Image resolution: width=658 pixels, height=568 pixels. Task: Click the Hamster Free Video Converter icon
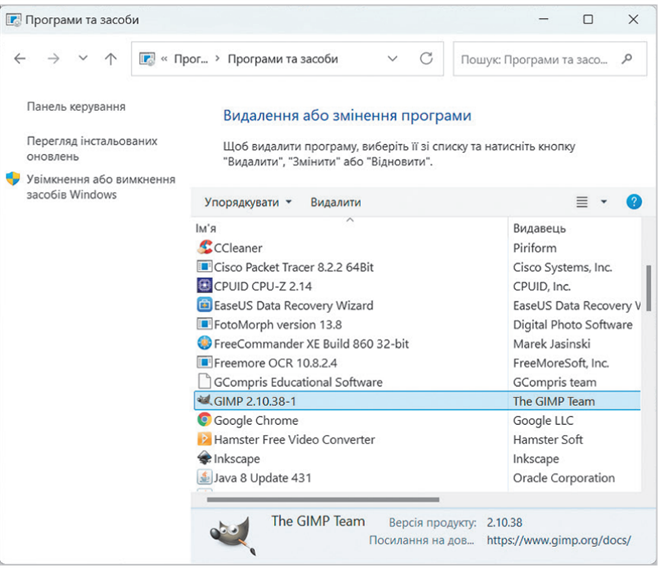click(x=204, y=439)
